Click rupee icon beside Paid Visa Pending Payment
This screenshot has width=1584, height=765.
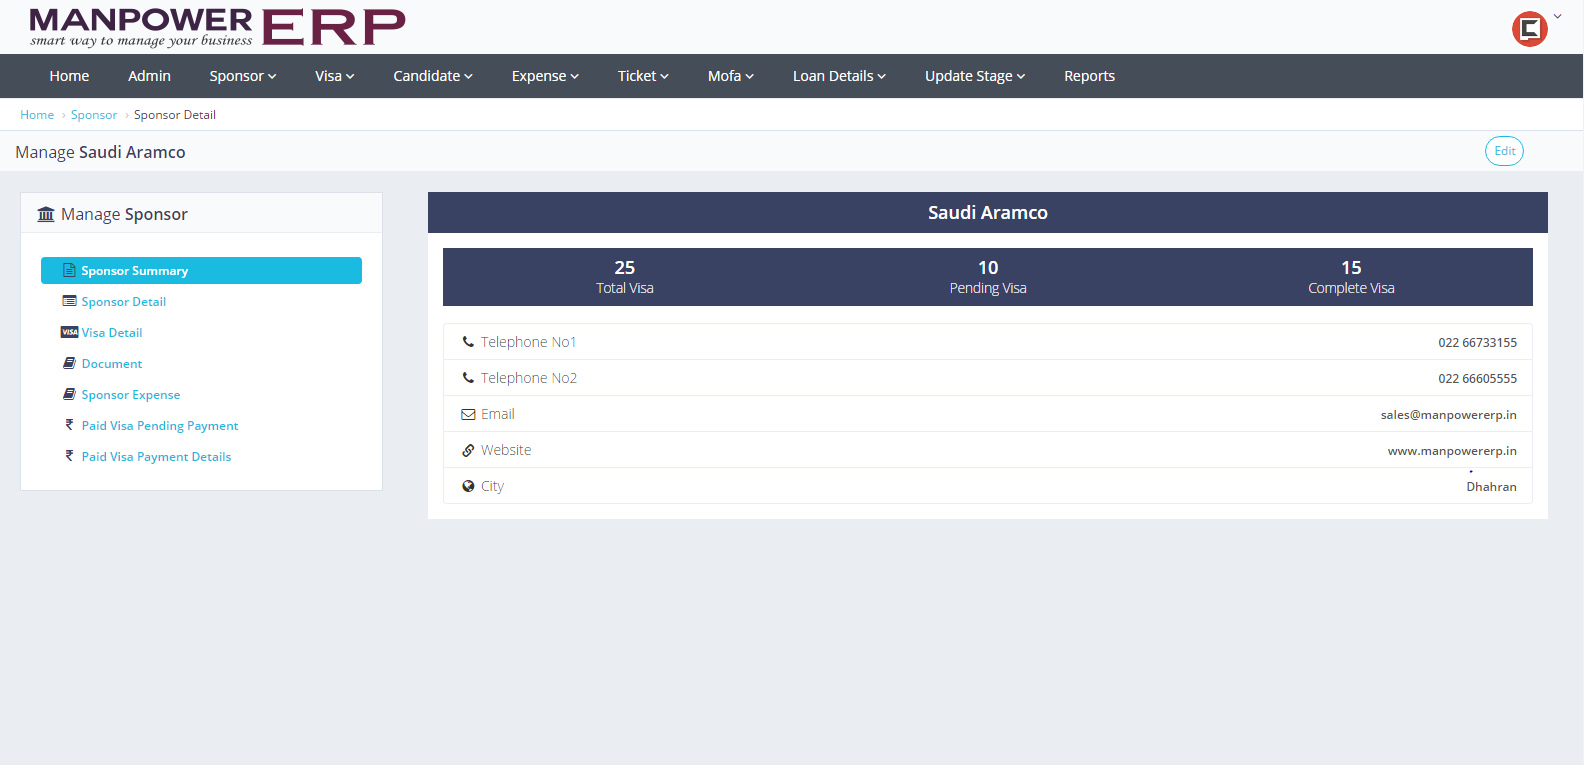(69, 425)
